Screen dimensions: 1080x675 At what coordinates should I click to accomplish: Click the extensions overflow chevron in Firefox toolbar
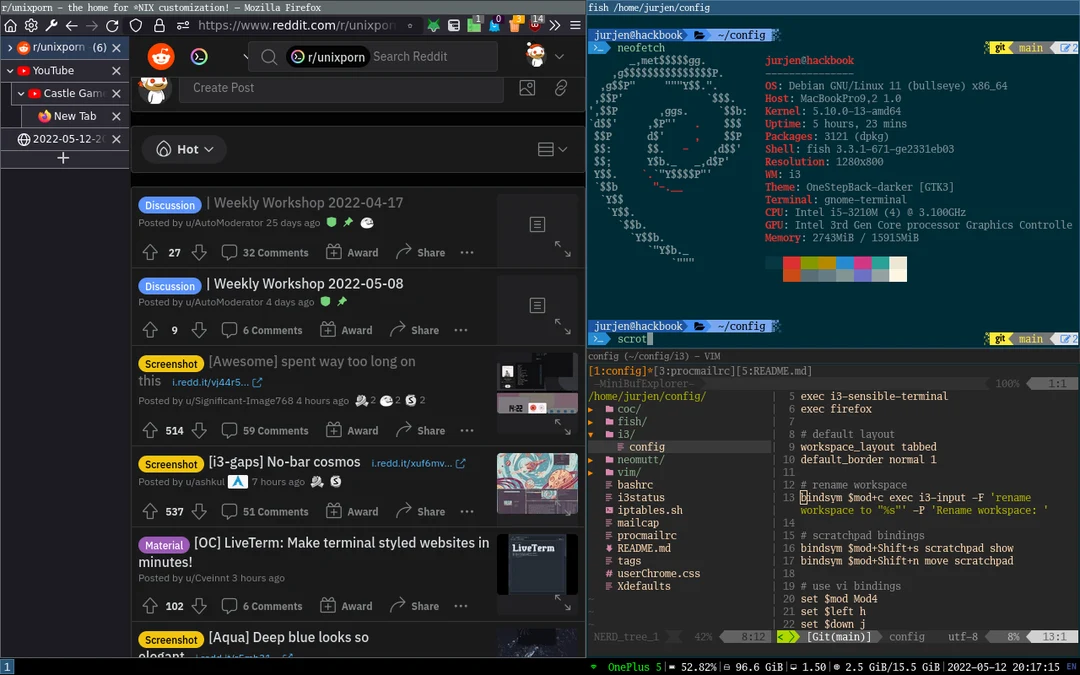pos(554,25)
